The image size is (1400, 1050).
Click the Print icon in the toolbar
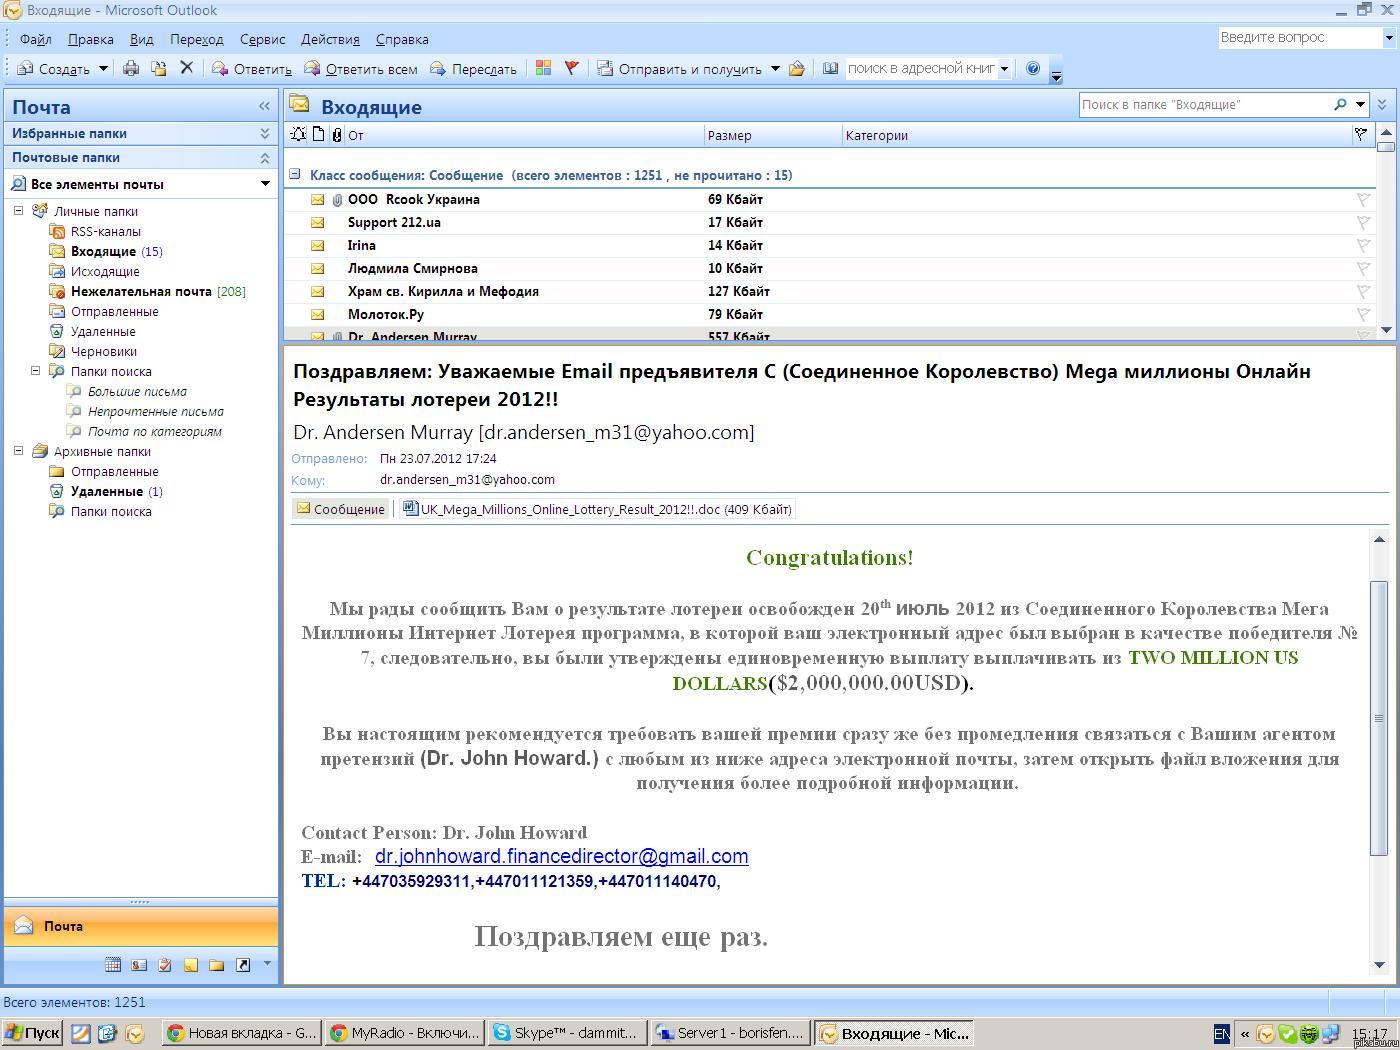click(x=131, y=68)
